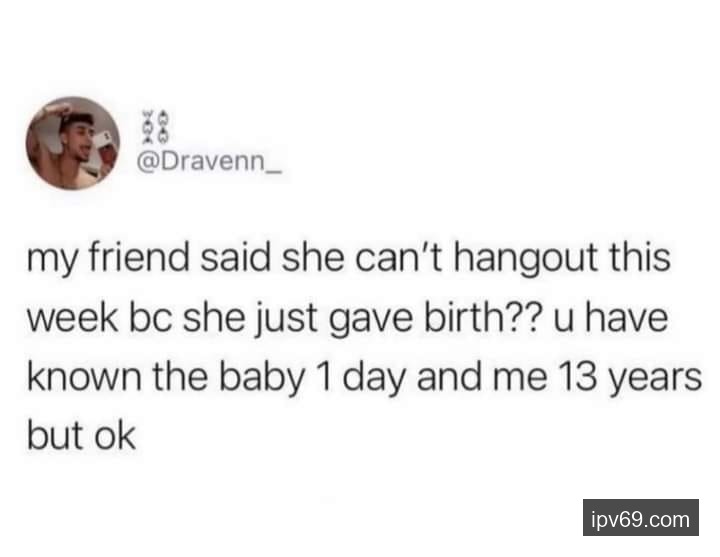Screen dimensions: 720x557
Task: Open the circular profile picture
Action: click(x=73, y=143)
